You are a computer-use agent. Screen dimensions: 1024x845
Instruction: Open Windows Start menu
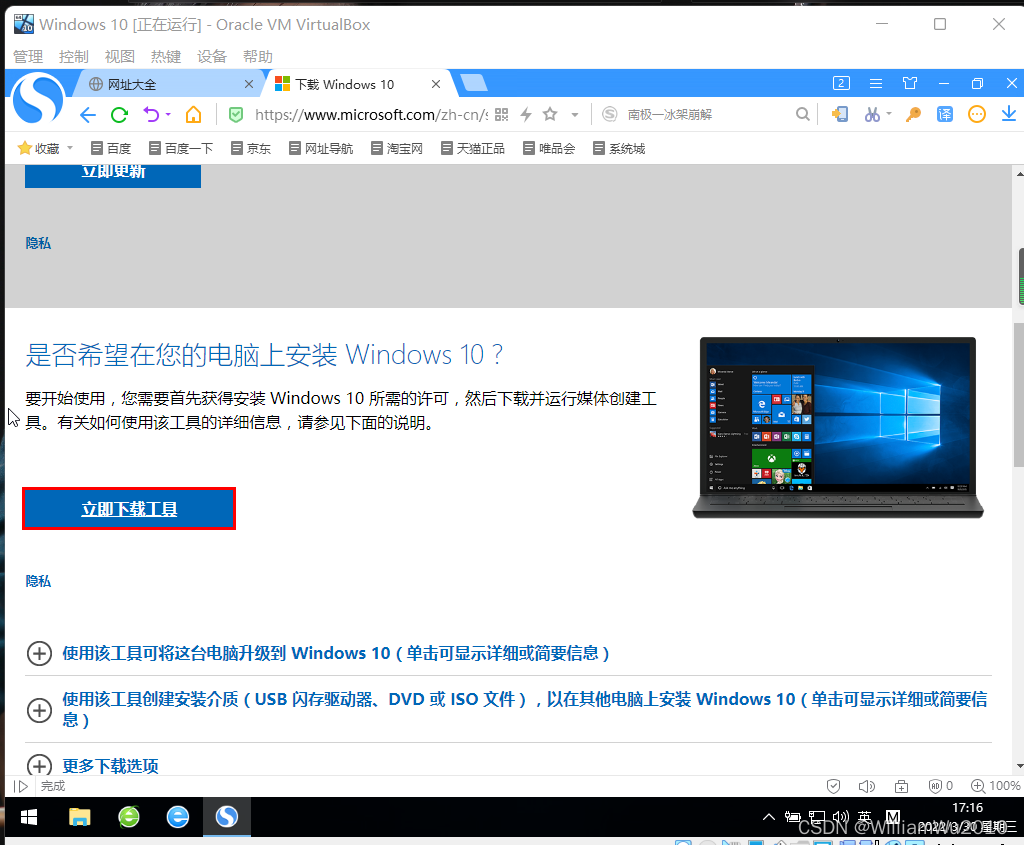tap(29, 817)
